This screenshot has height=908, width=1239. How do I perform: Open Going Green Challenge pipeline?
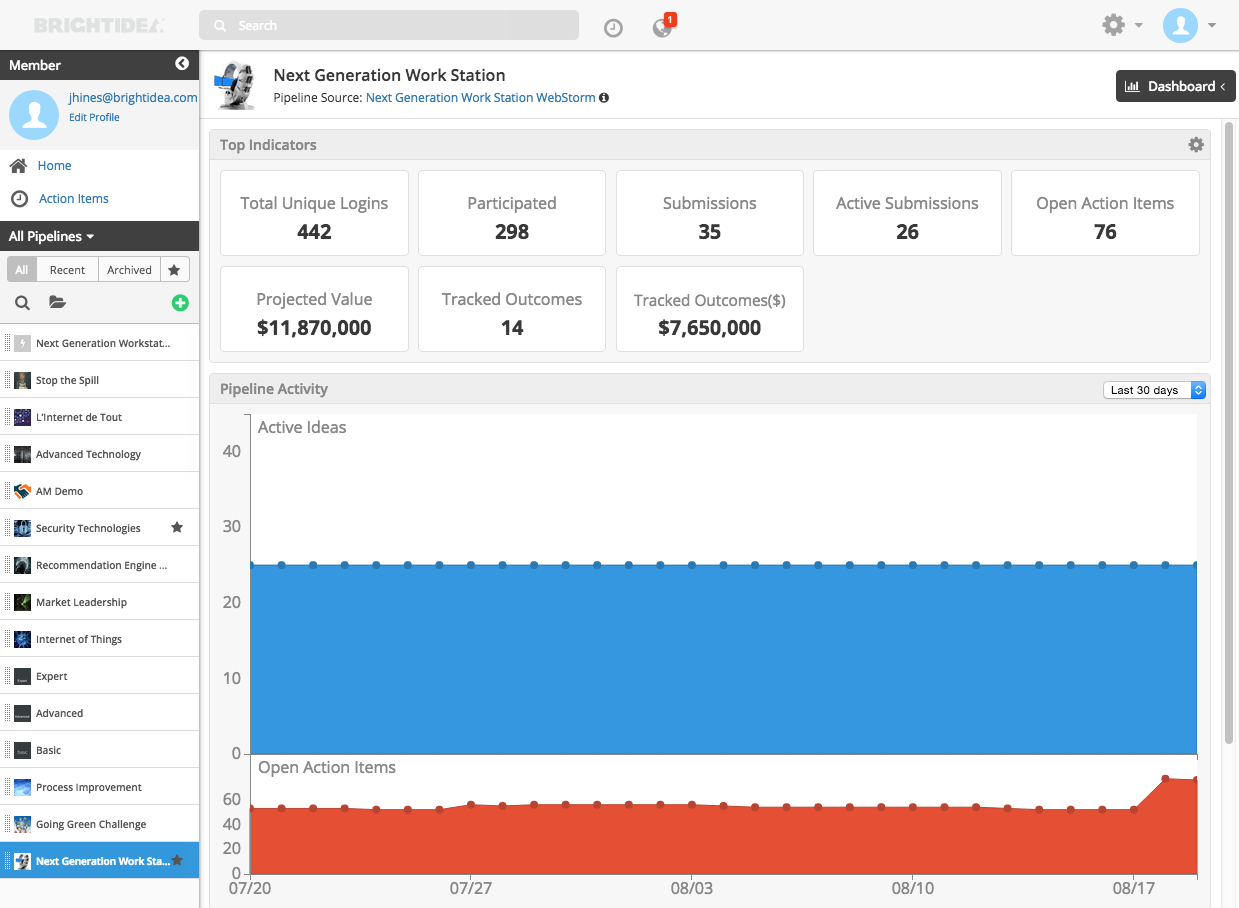[100, 824]
